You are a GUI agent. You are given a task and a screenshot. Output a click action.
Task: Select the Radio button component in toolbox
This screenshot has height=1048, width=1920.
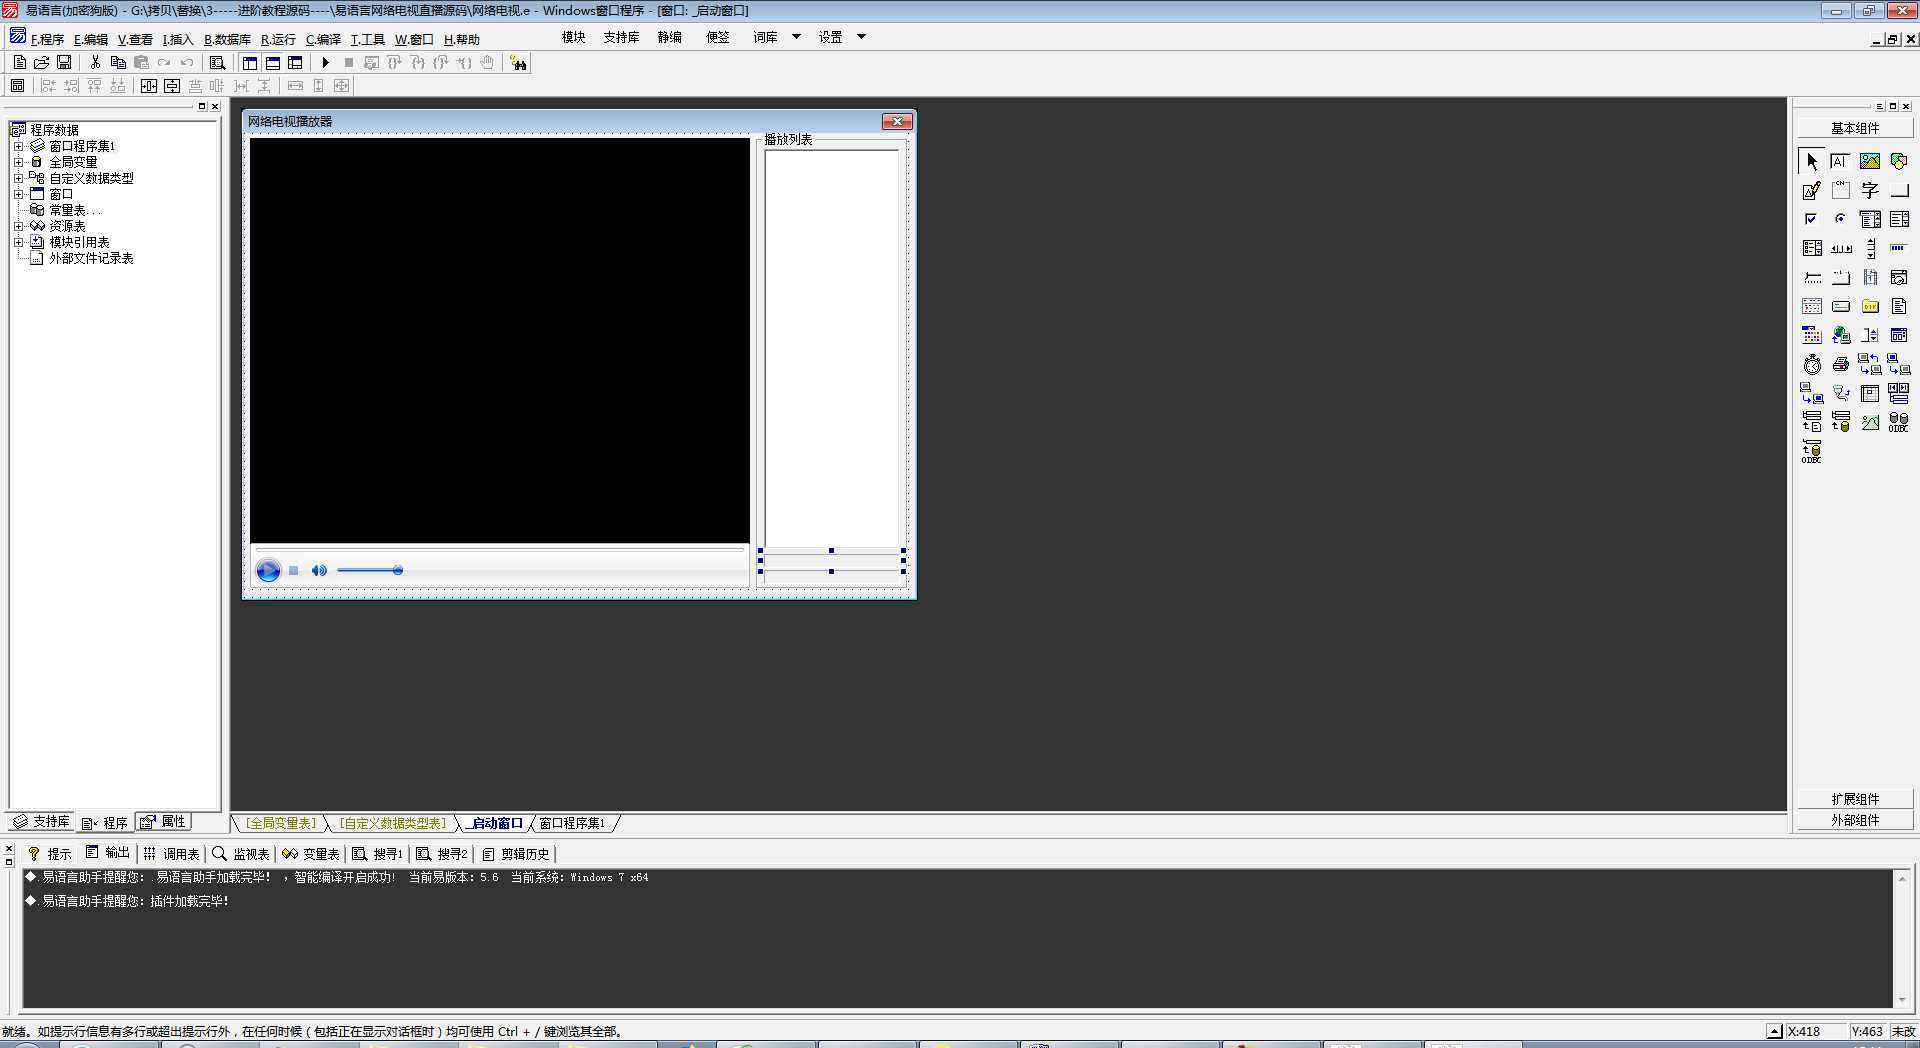click(1841, 219)
